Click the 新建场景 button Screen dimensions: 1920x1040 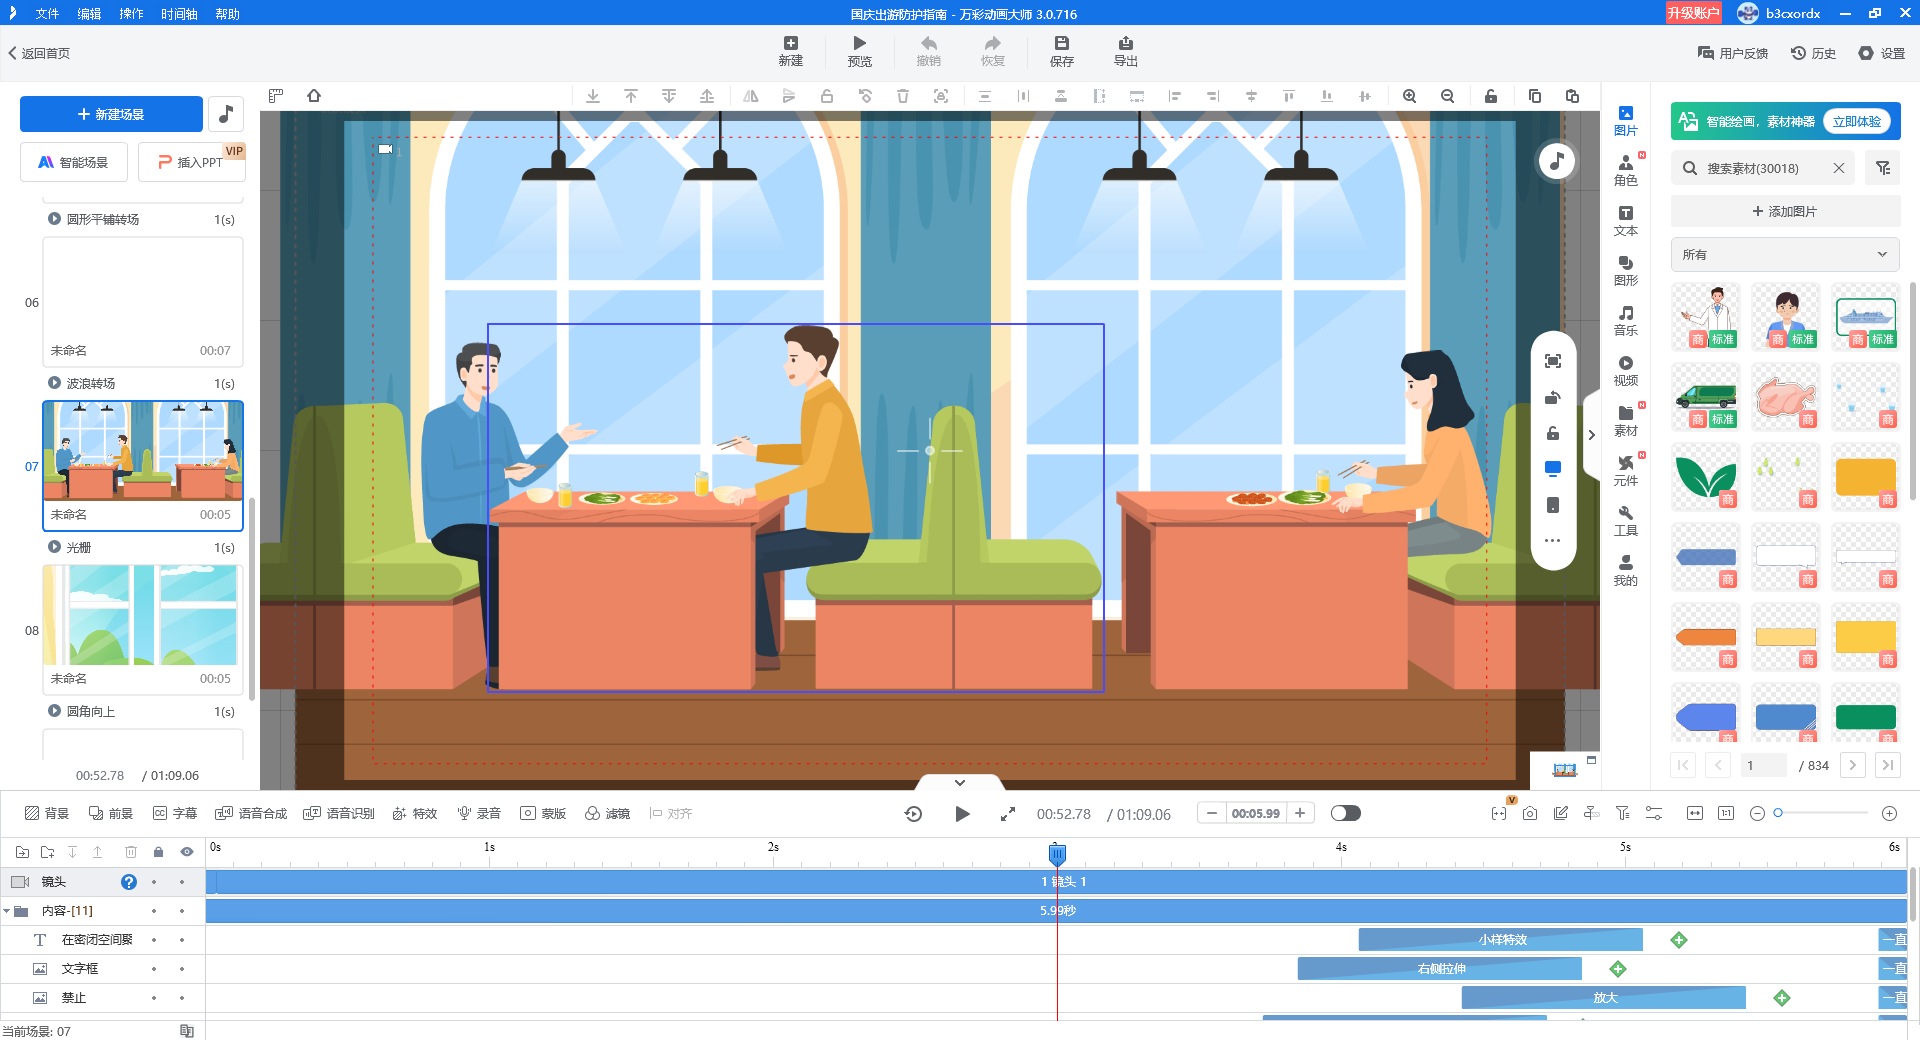pos(111,114)
